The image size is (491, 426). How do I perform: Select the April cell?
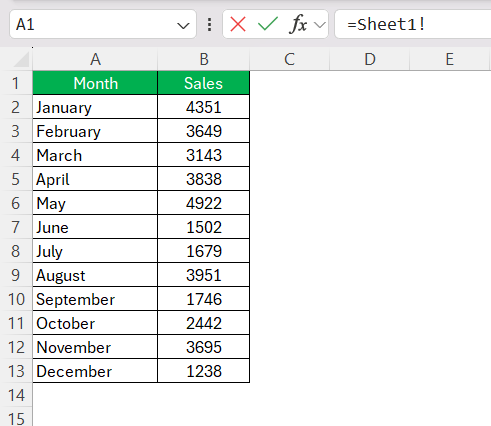pyautogui.click(x=95, y=179)
